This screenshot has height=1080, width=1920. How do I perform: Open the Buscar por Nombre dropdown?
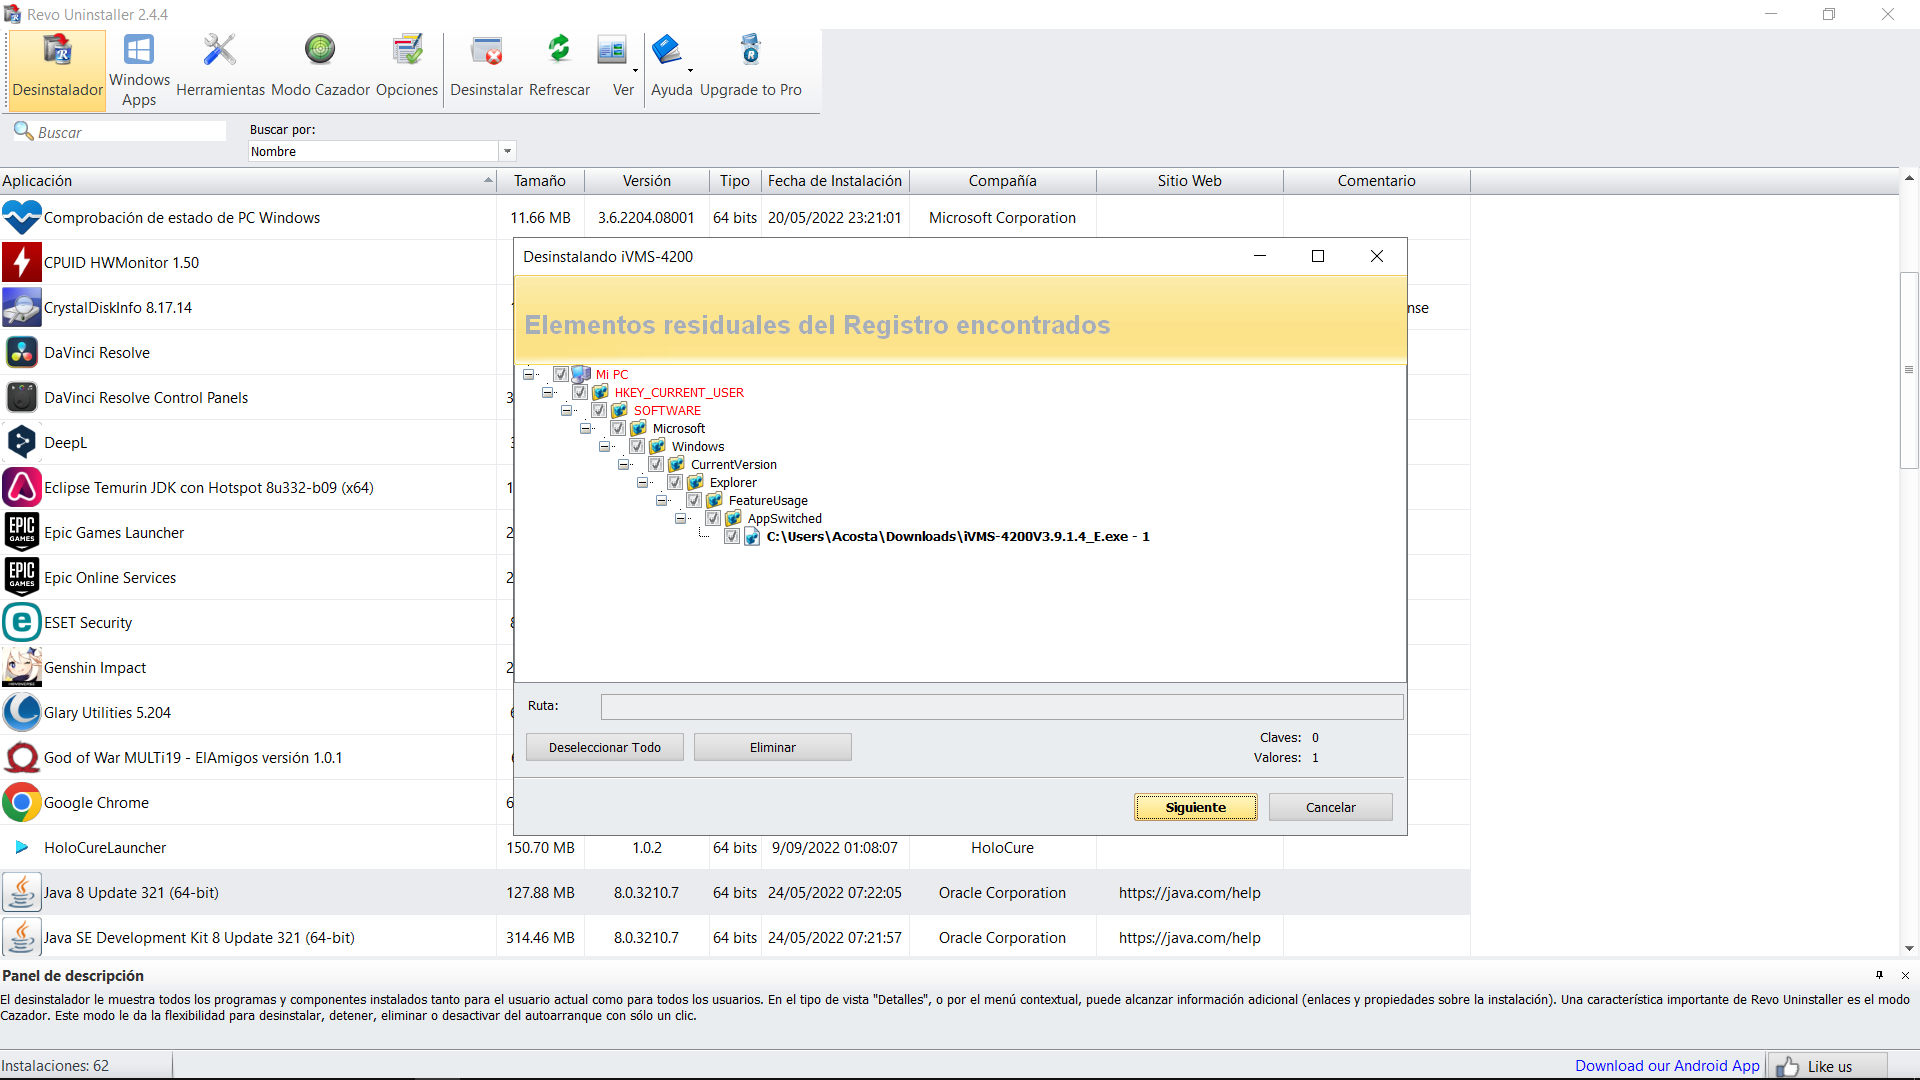[507, 151]
